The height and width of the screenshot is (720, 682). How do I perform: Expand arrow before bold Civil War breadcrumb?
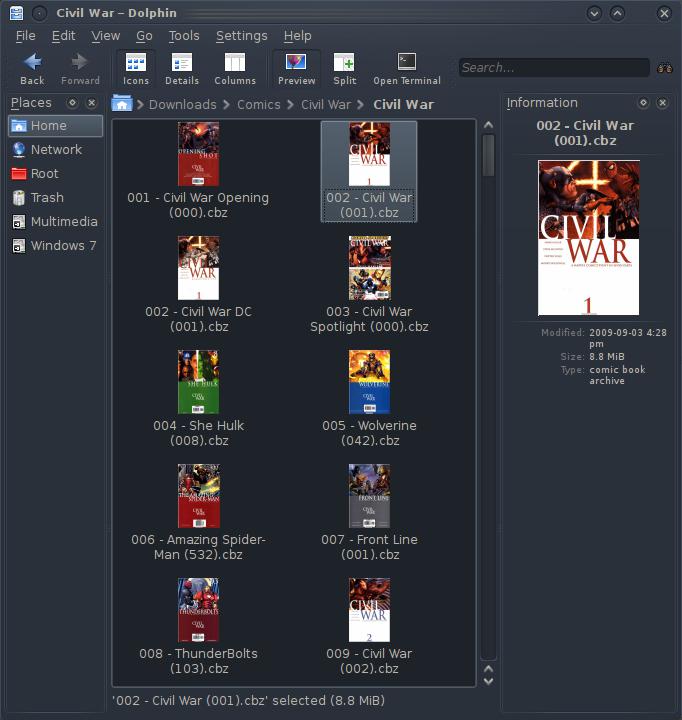(x=361, y=105)
